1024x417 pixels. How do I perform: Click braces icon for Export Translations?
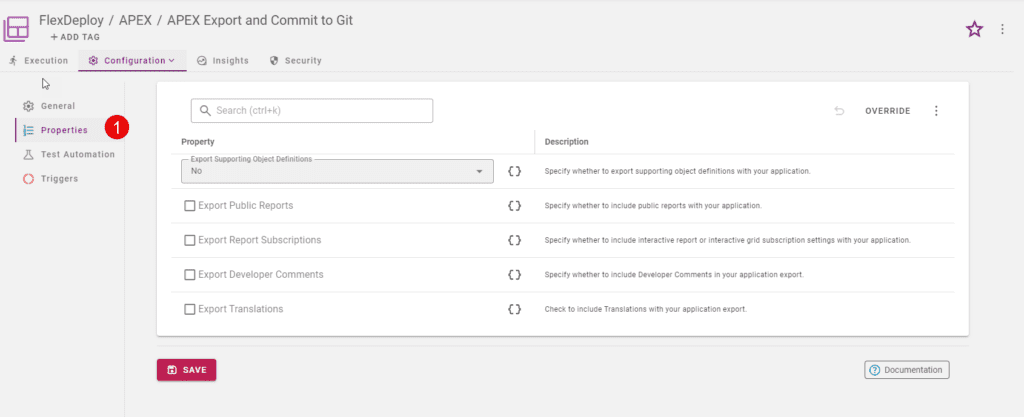(x=515, y=309)
